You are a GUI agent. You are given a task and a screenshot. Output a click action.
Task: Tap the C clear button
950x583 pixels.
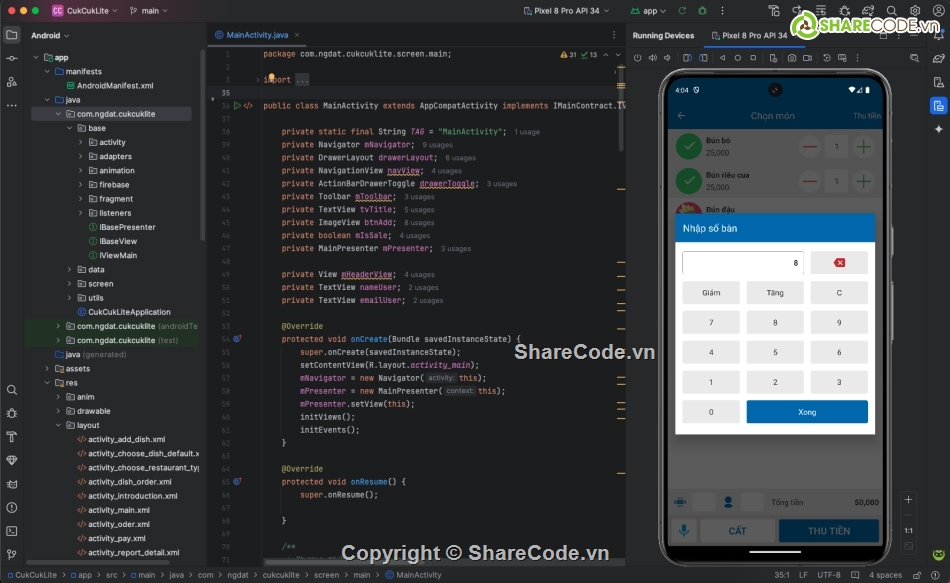point(839,293)
